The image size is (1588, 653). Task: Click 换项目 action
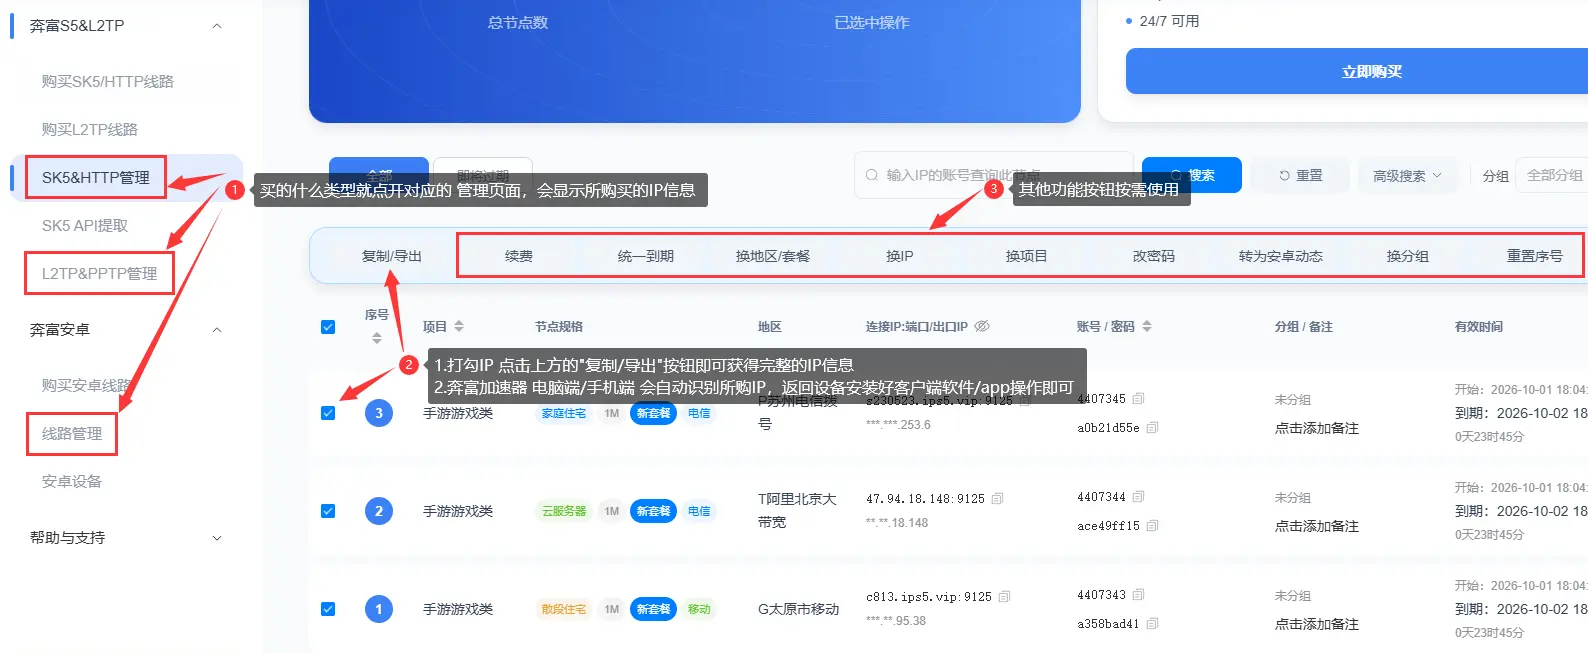pos(1027,256)
